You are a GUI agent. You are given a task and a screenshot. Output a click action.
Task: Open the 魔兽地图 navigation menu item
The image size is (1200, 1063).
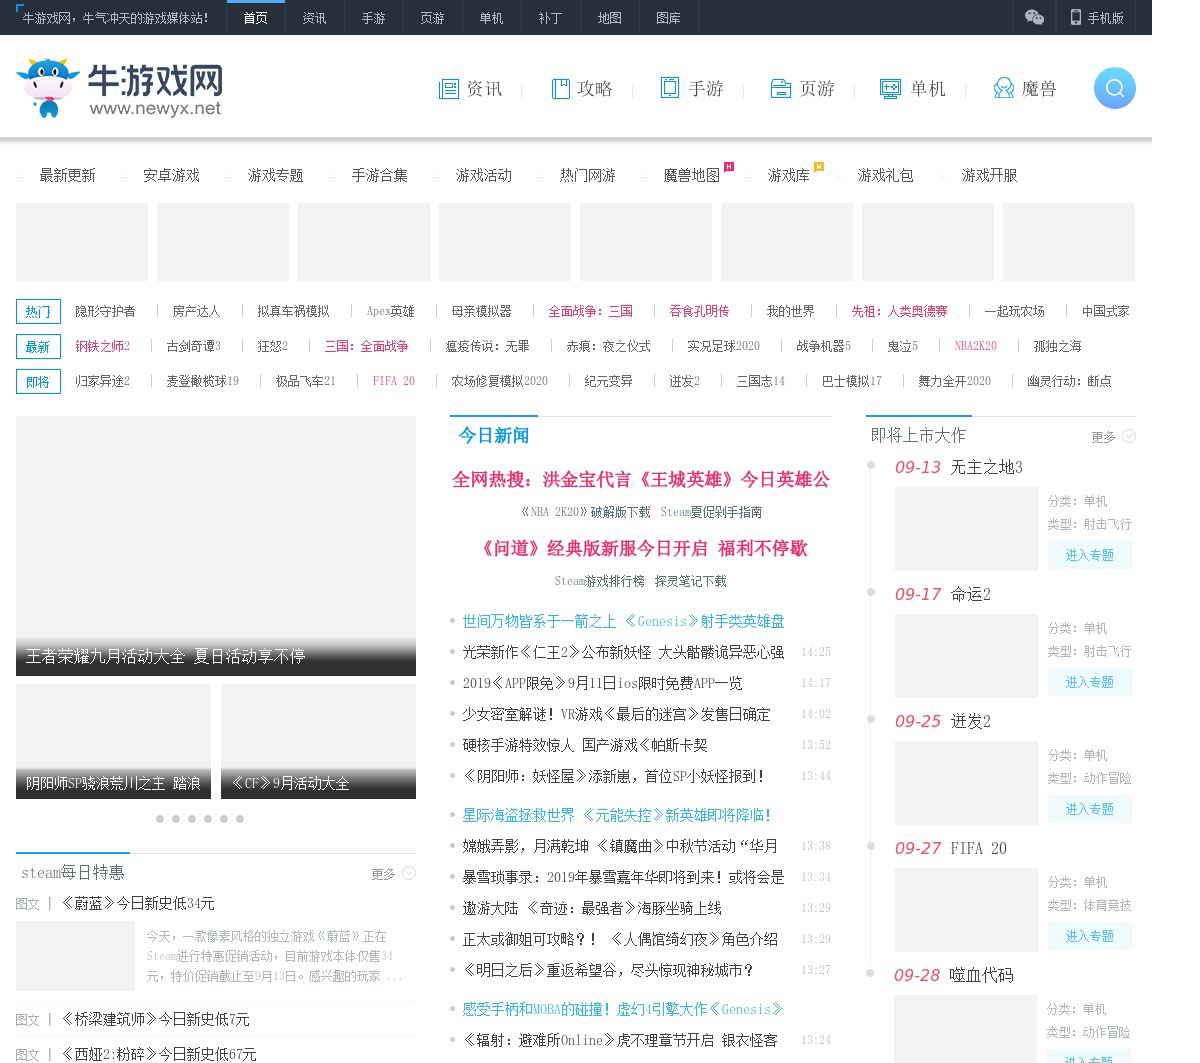click(x=691, y=176)
